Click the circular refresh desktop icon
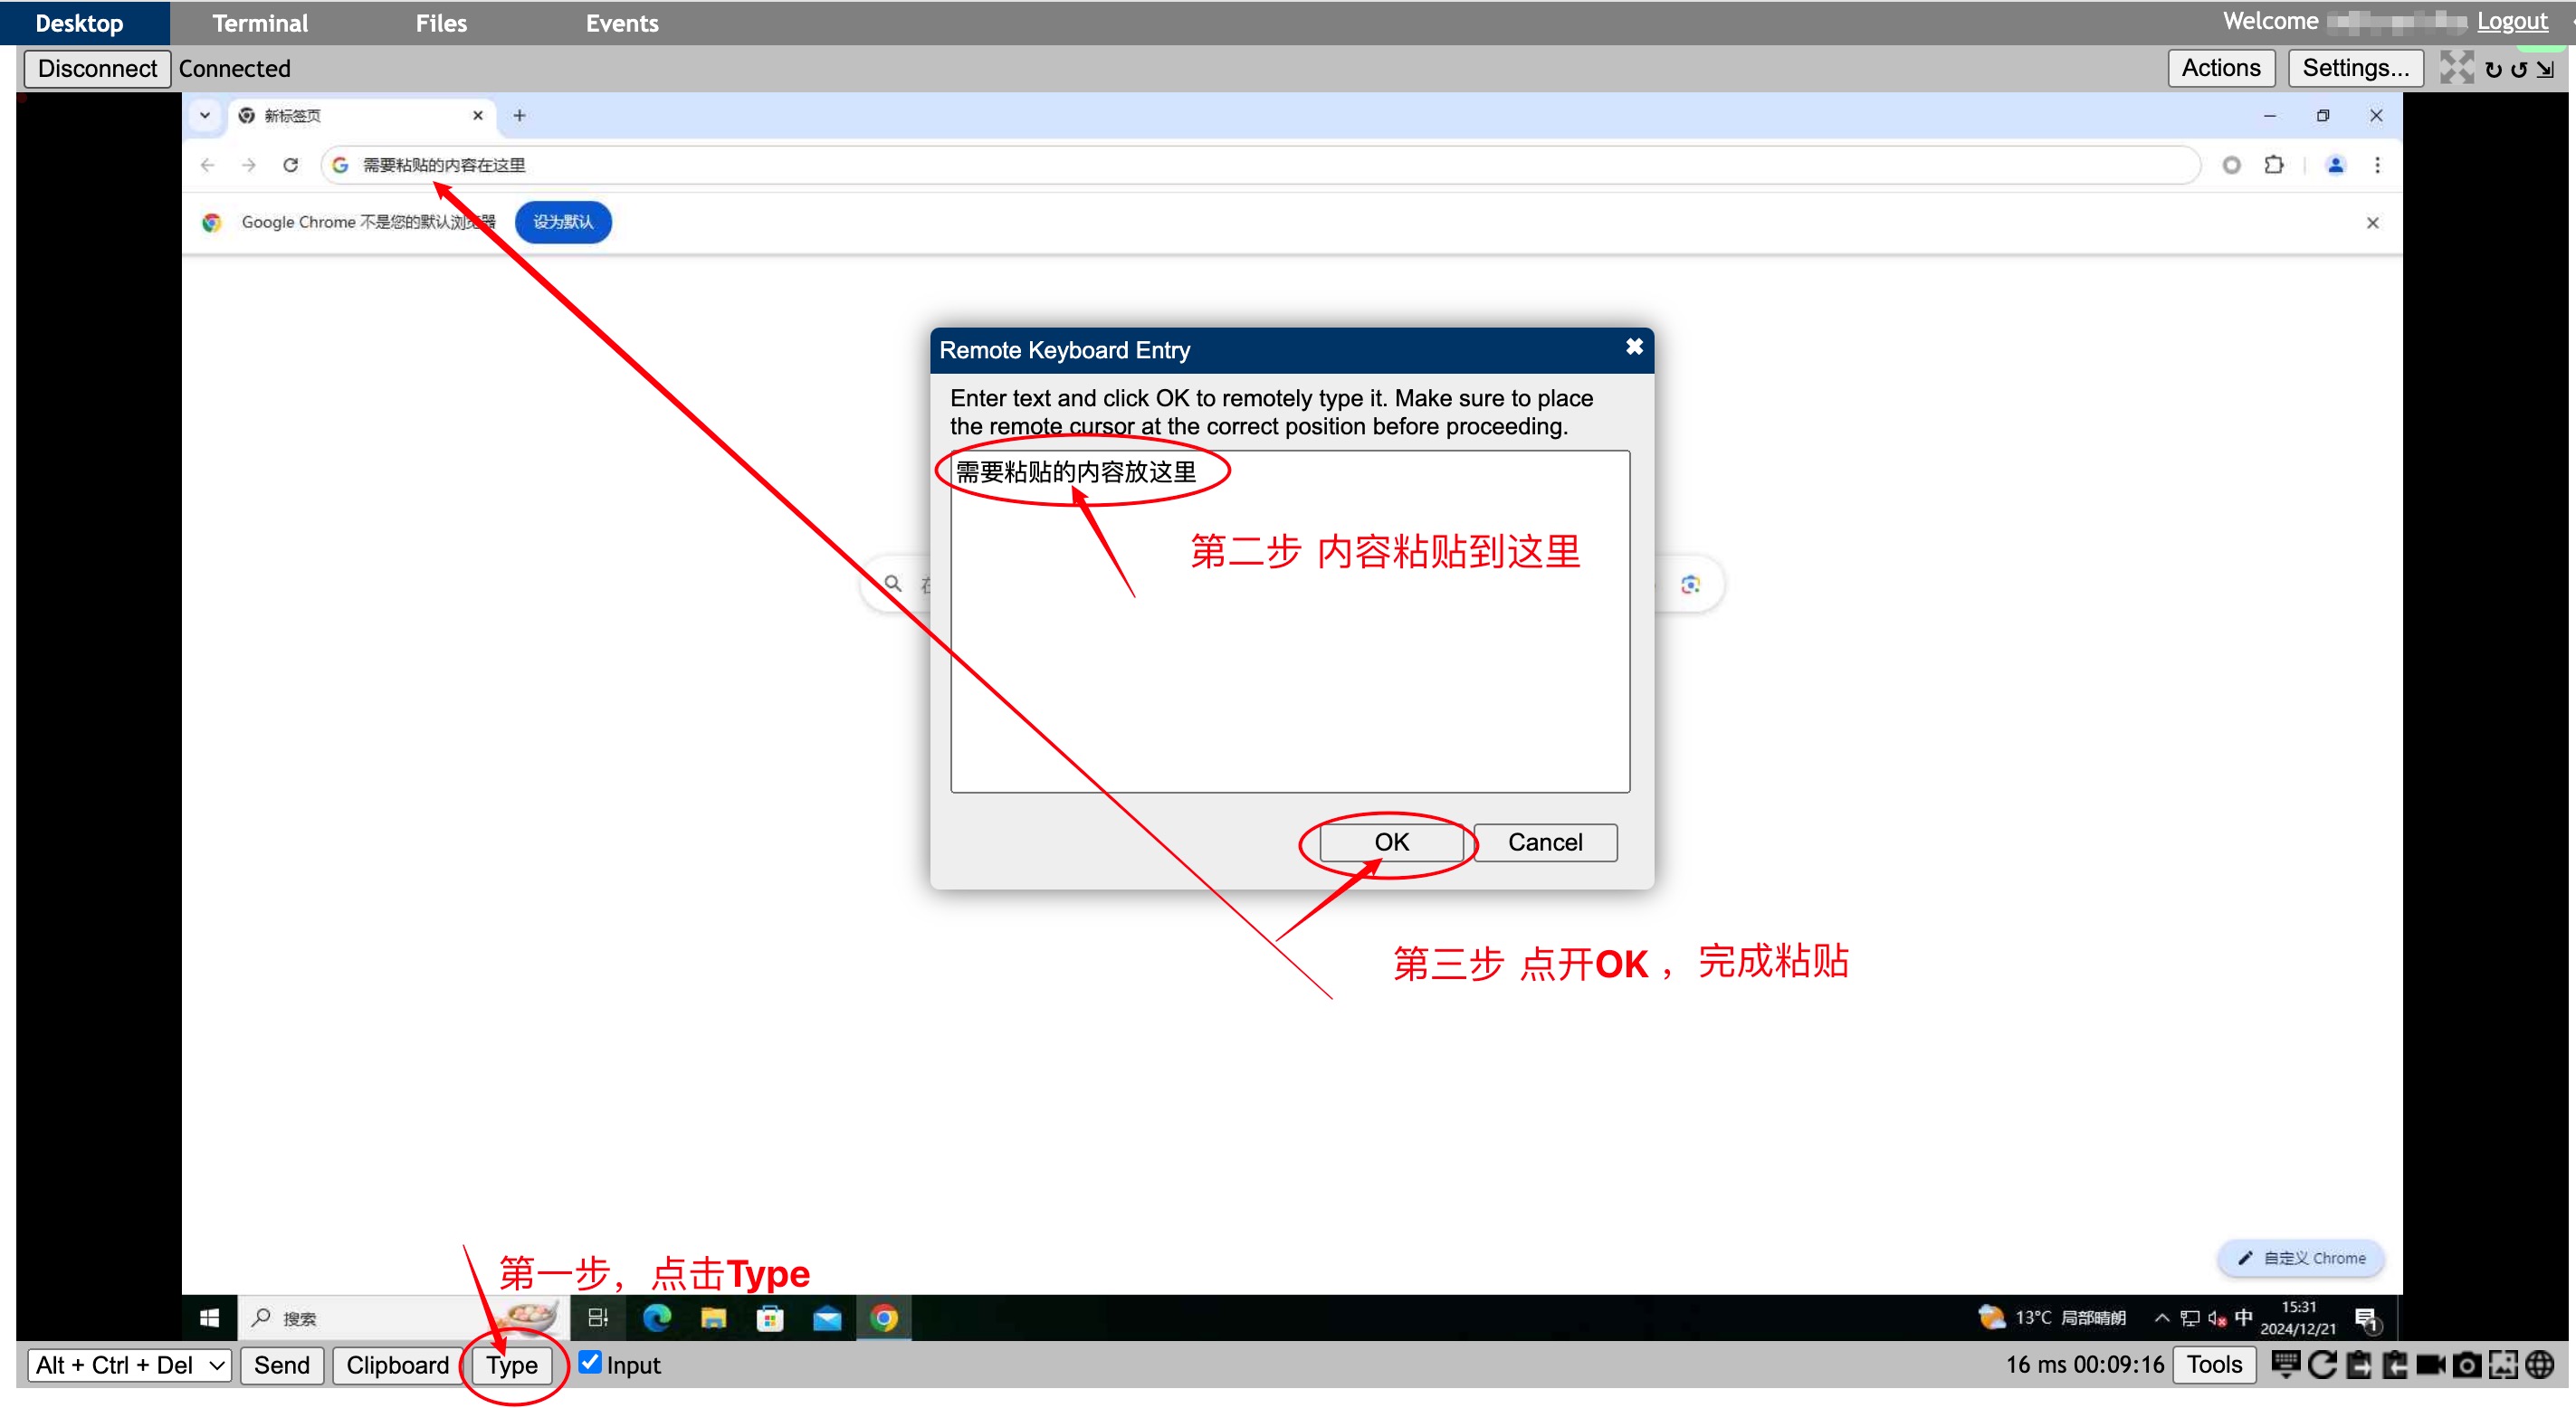This screenshot has height=1408, width=2576. 2322,1364
